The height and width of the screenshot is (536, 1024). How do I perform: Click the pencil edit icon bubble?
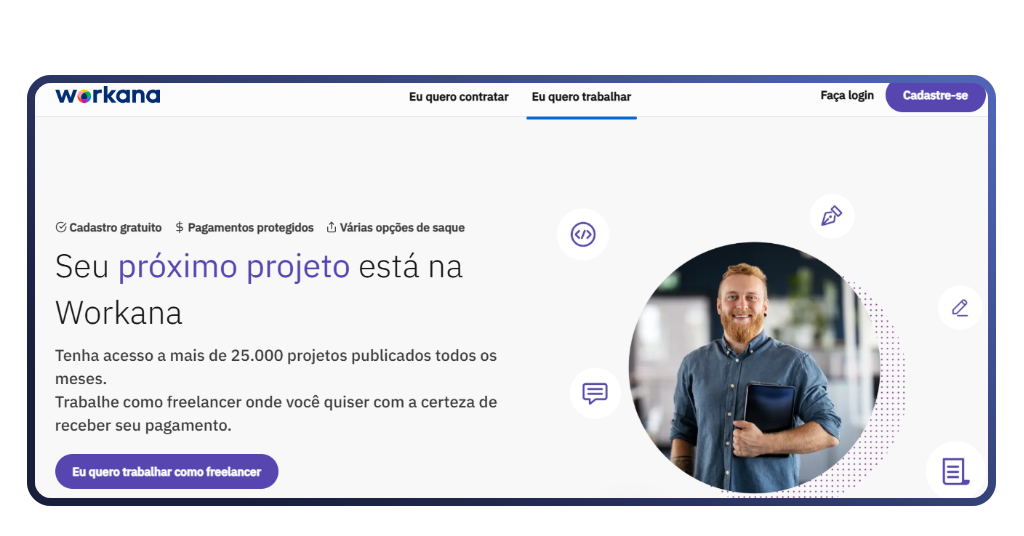(x=959, y=307)
